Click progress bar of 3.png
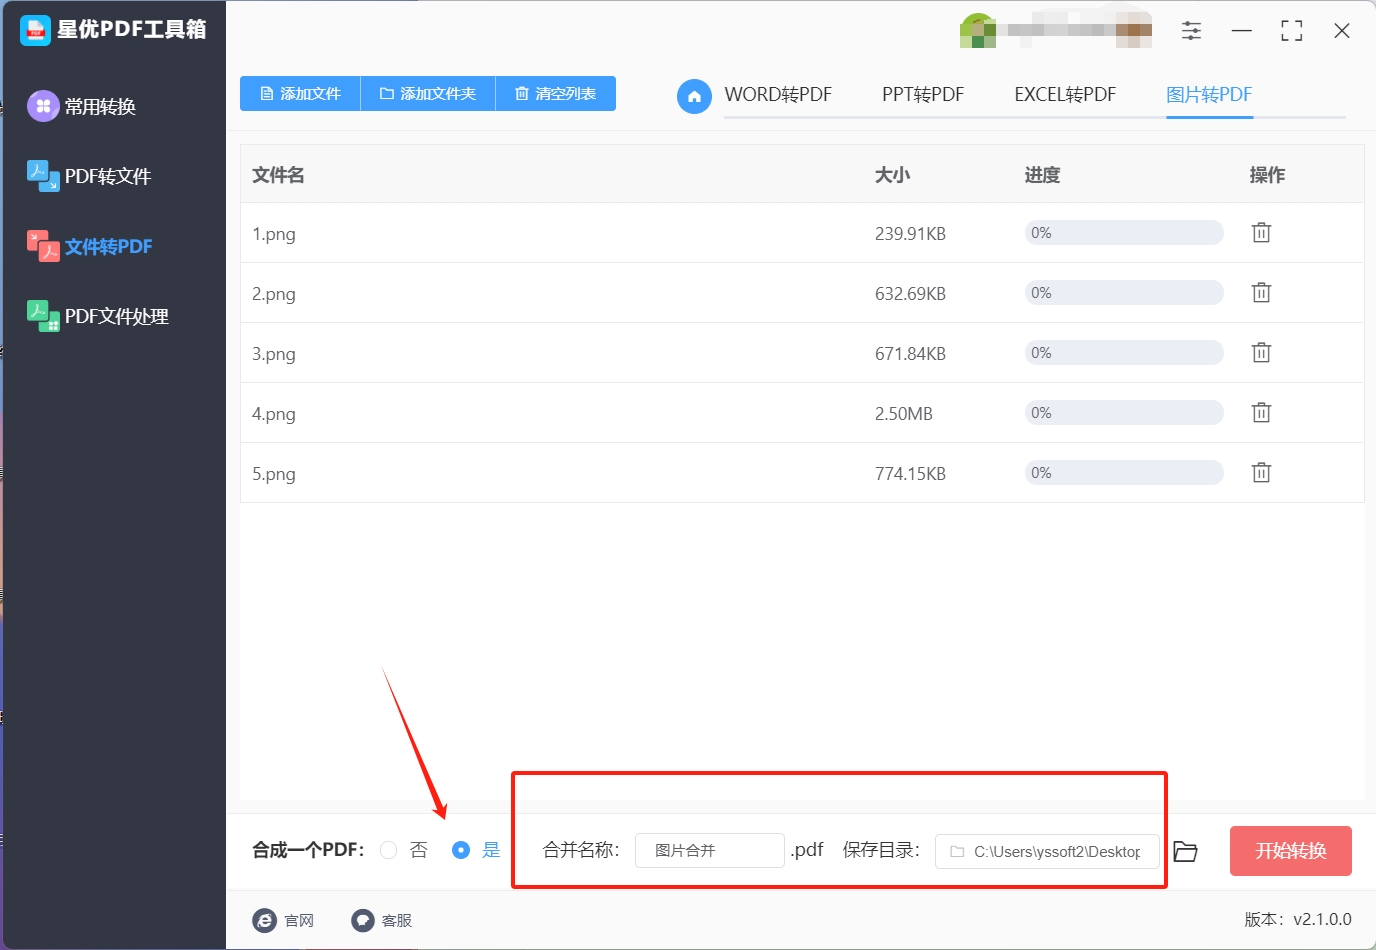The height and width of the screenshot is (950, 1376). coord(1123,352)
